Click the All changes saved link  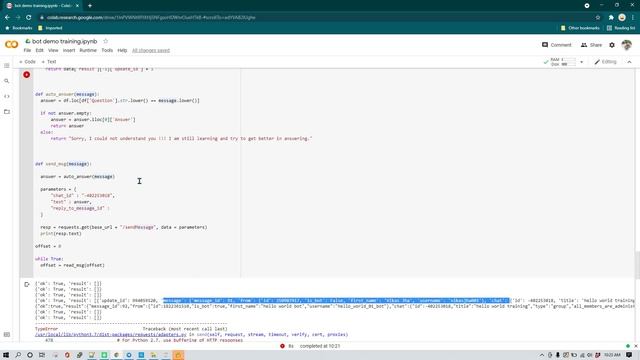tap(151, 50)
